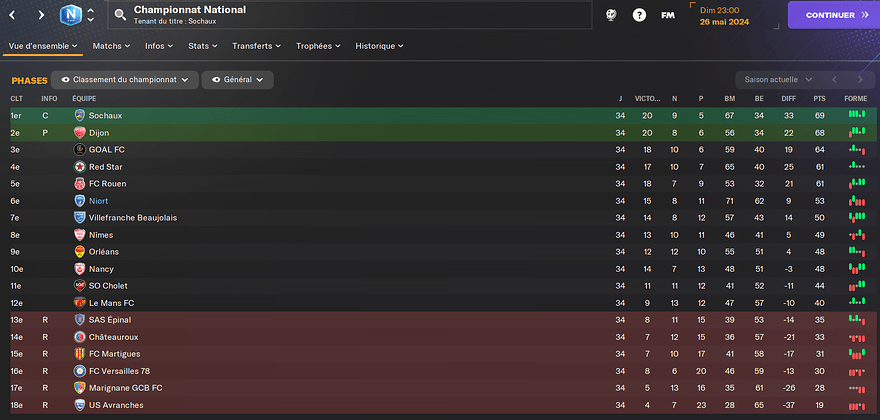Open the Niort team link
The image size is (880, 420).
point(99,201)
